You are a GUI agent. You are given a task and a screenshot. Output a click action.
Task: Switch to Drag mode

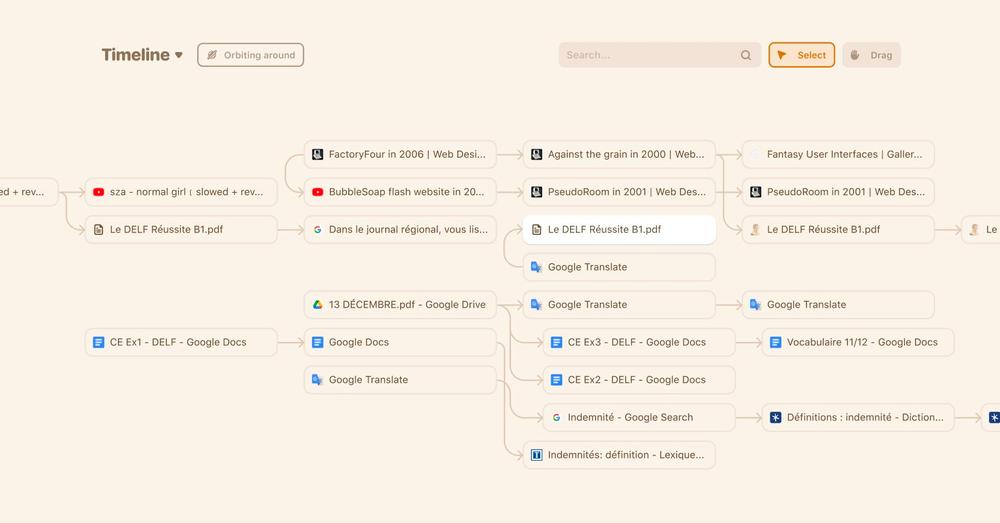(x=872, y=55)
